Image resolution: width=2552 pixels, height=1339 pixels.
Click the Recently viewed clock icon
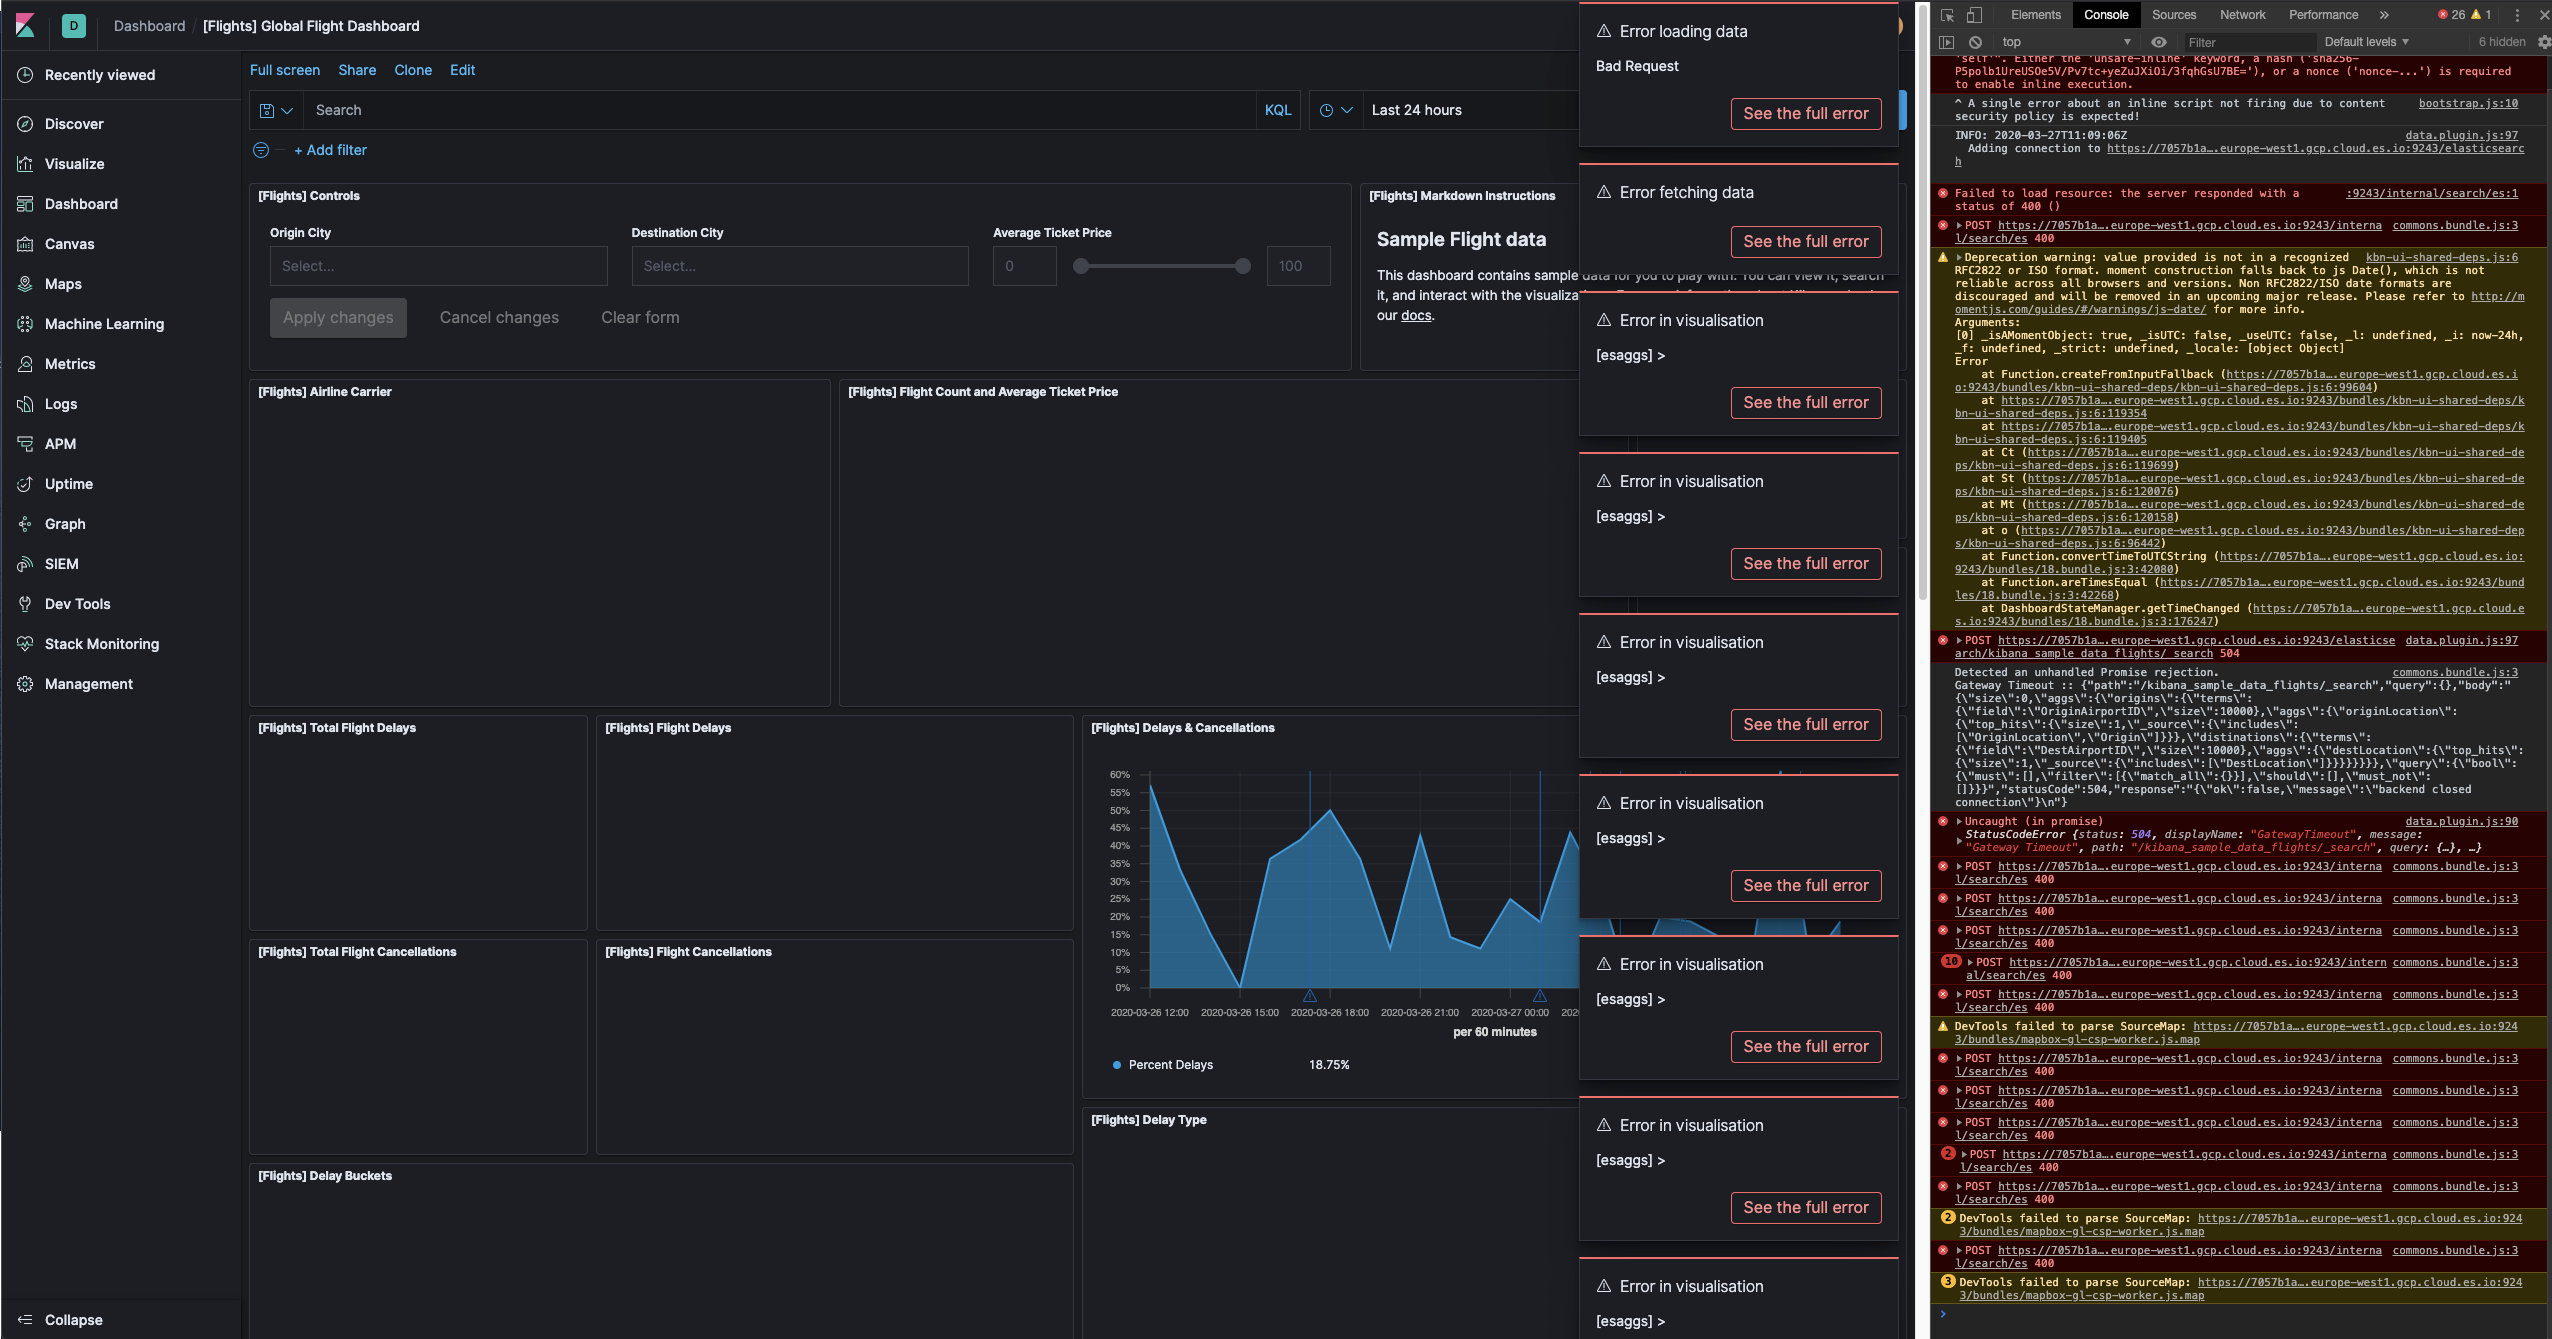25,75
